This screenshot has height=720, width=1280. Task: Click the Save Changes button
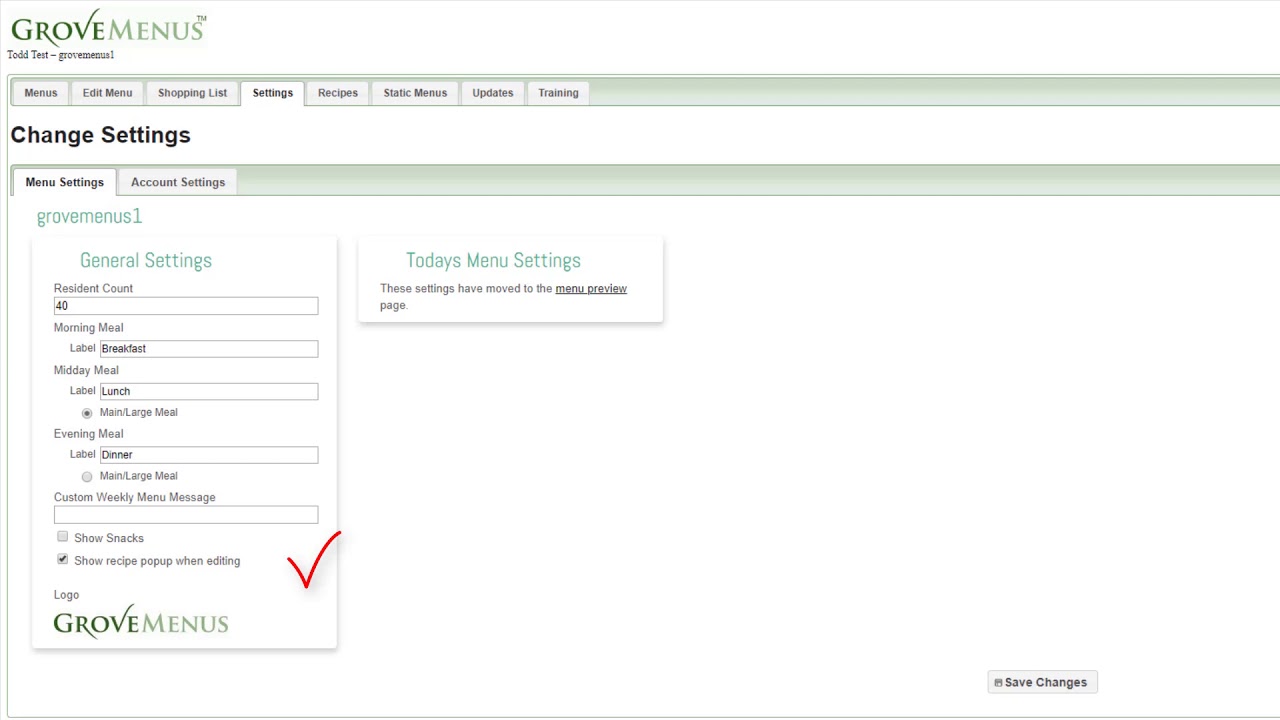pos(1042,682)
